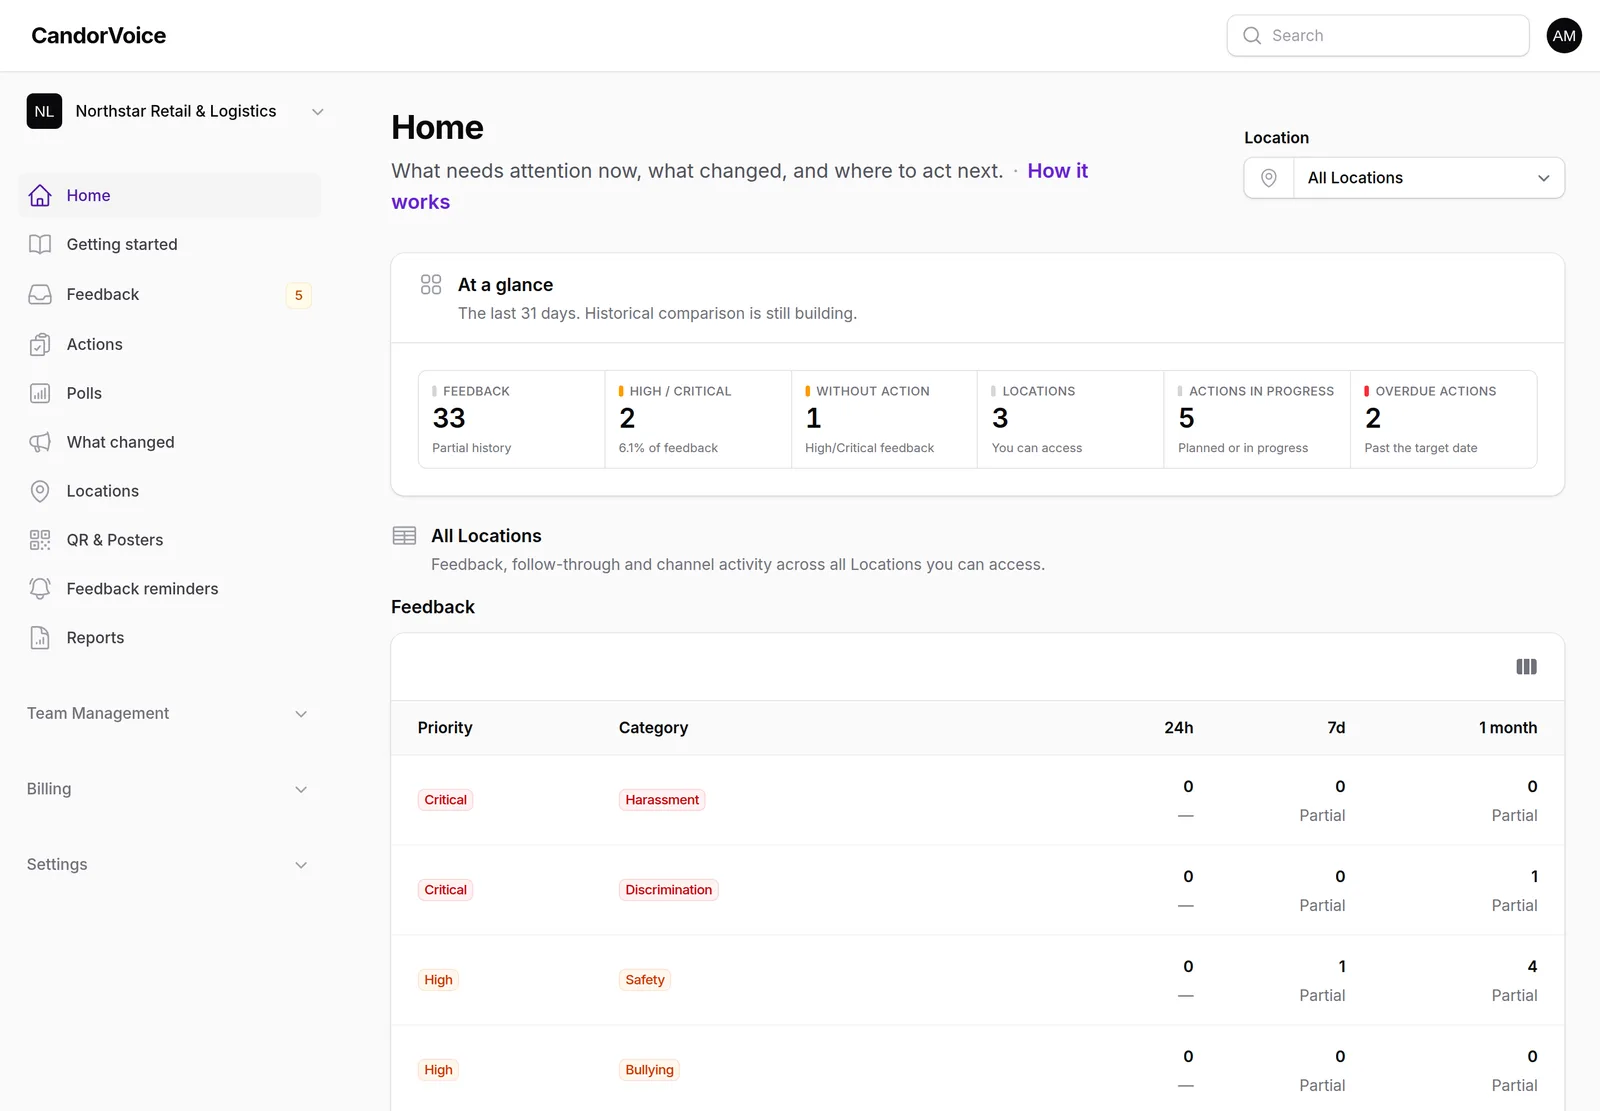Open the How it works link
1600x1111 pixels.
(739, 187)
